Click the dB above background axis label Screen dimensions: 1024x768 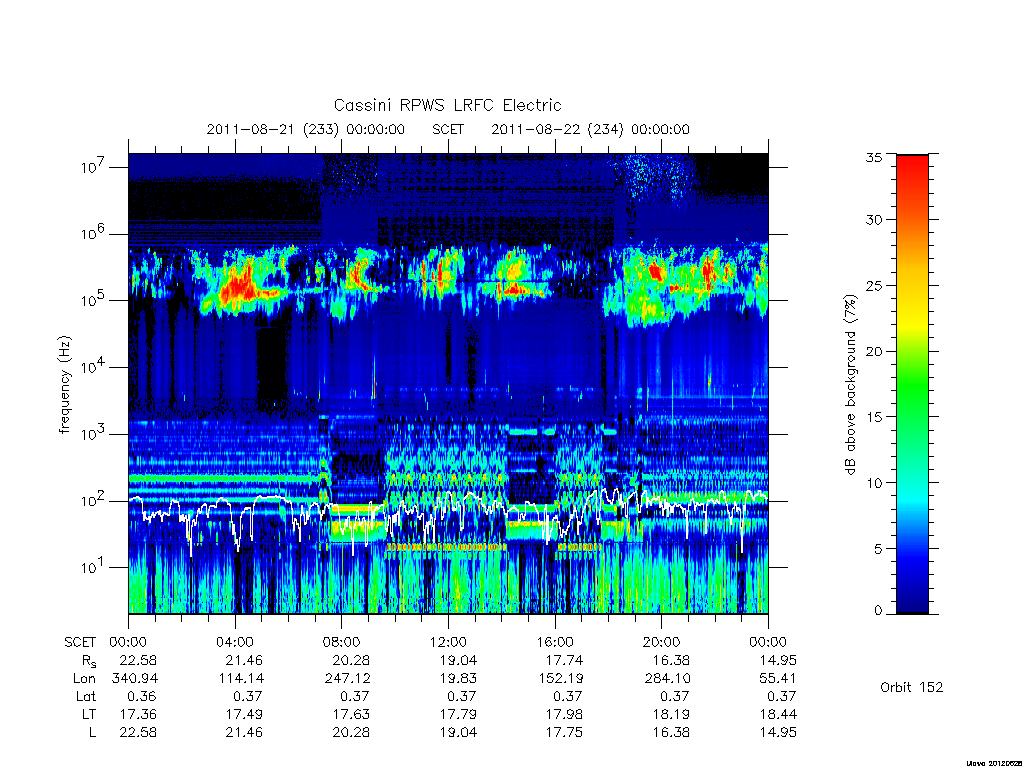point(850,384)
